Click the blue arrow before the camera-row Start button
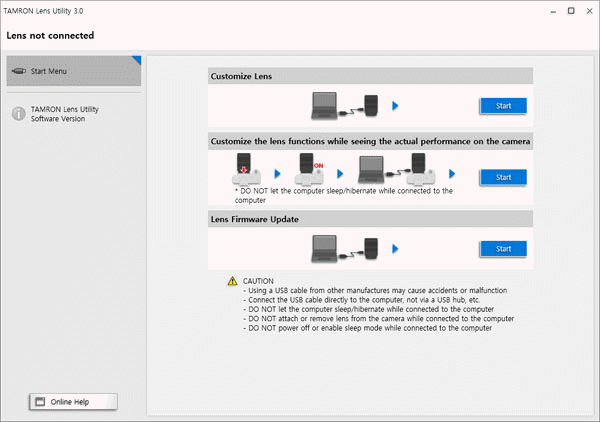Viewport: 600px width, 422px height. point(452,174)
